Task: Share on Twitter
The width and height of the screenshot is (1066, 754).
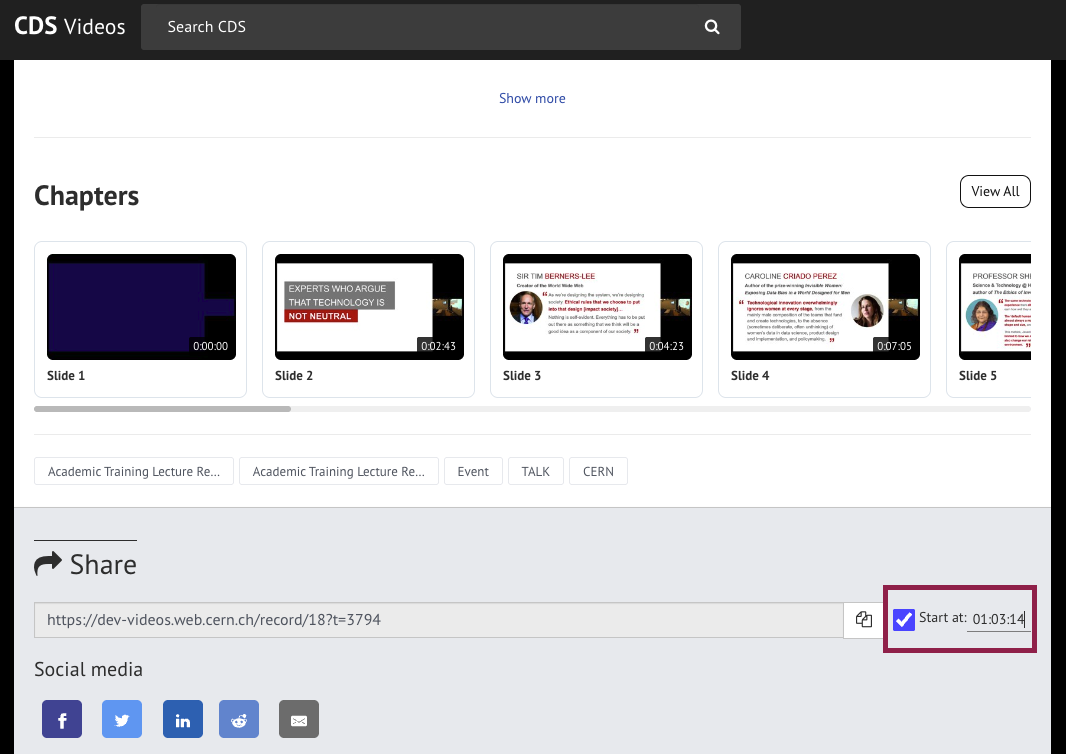Action: tap(122, 719)
